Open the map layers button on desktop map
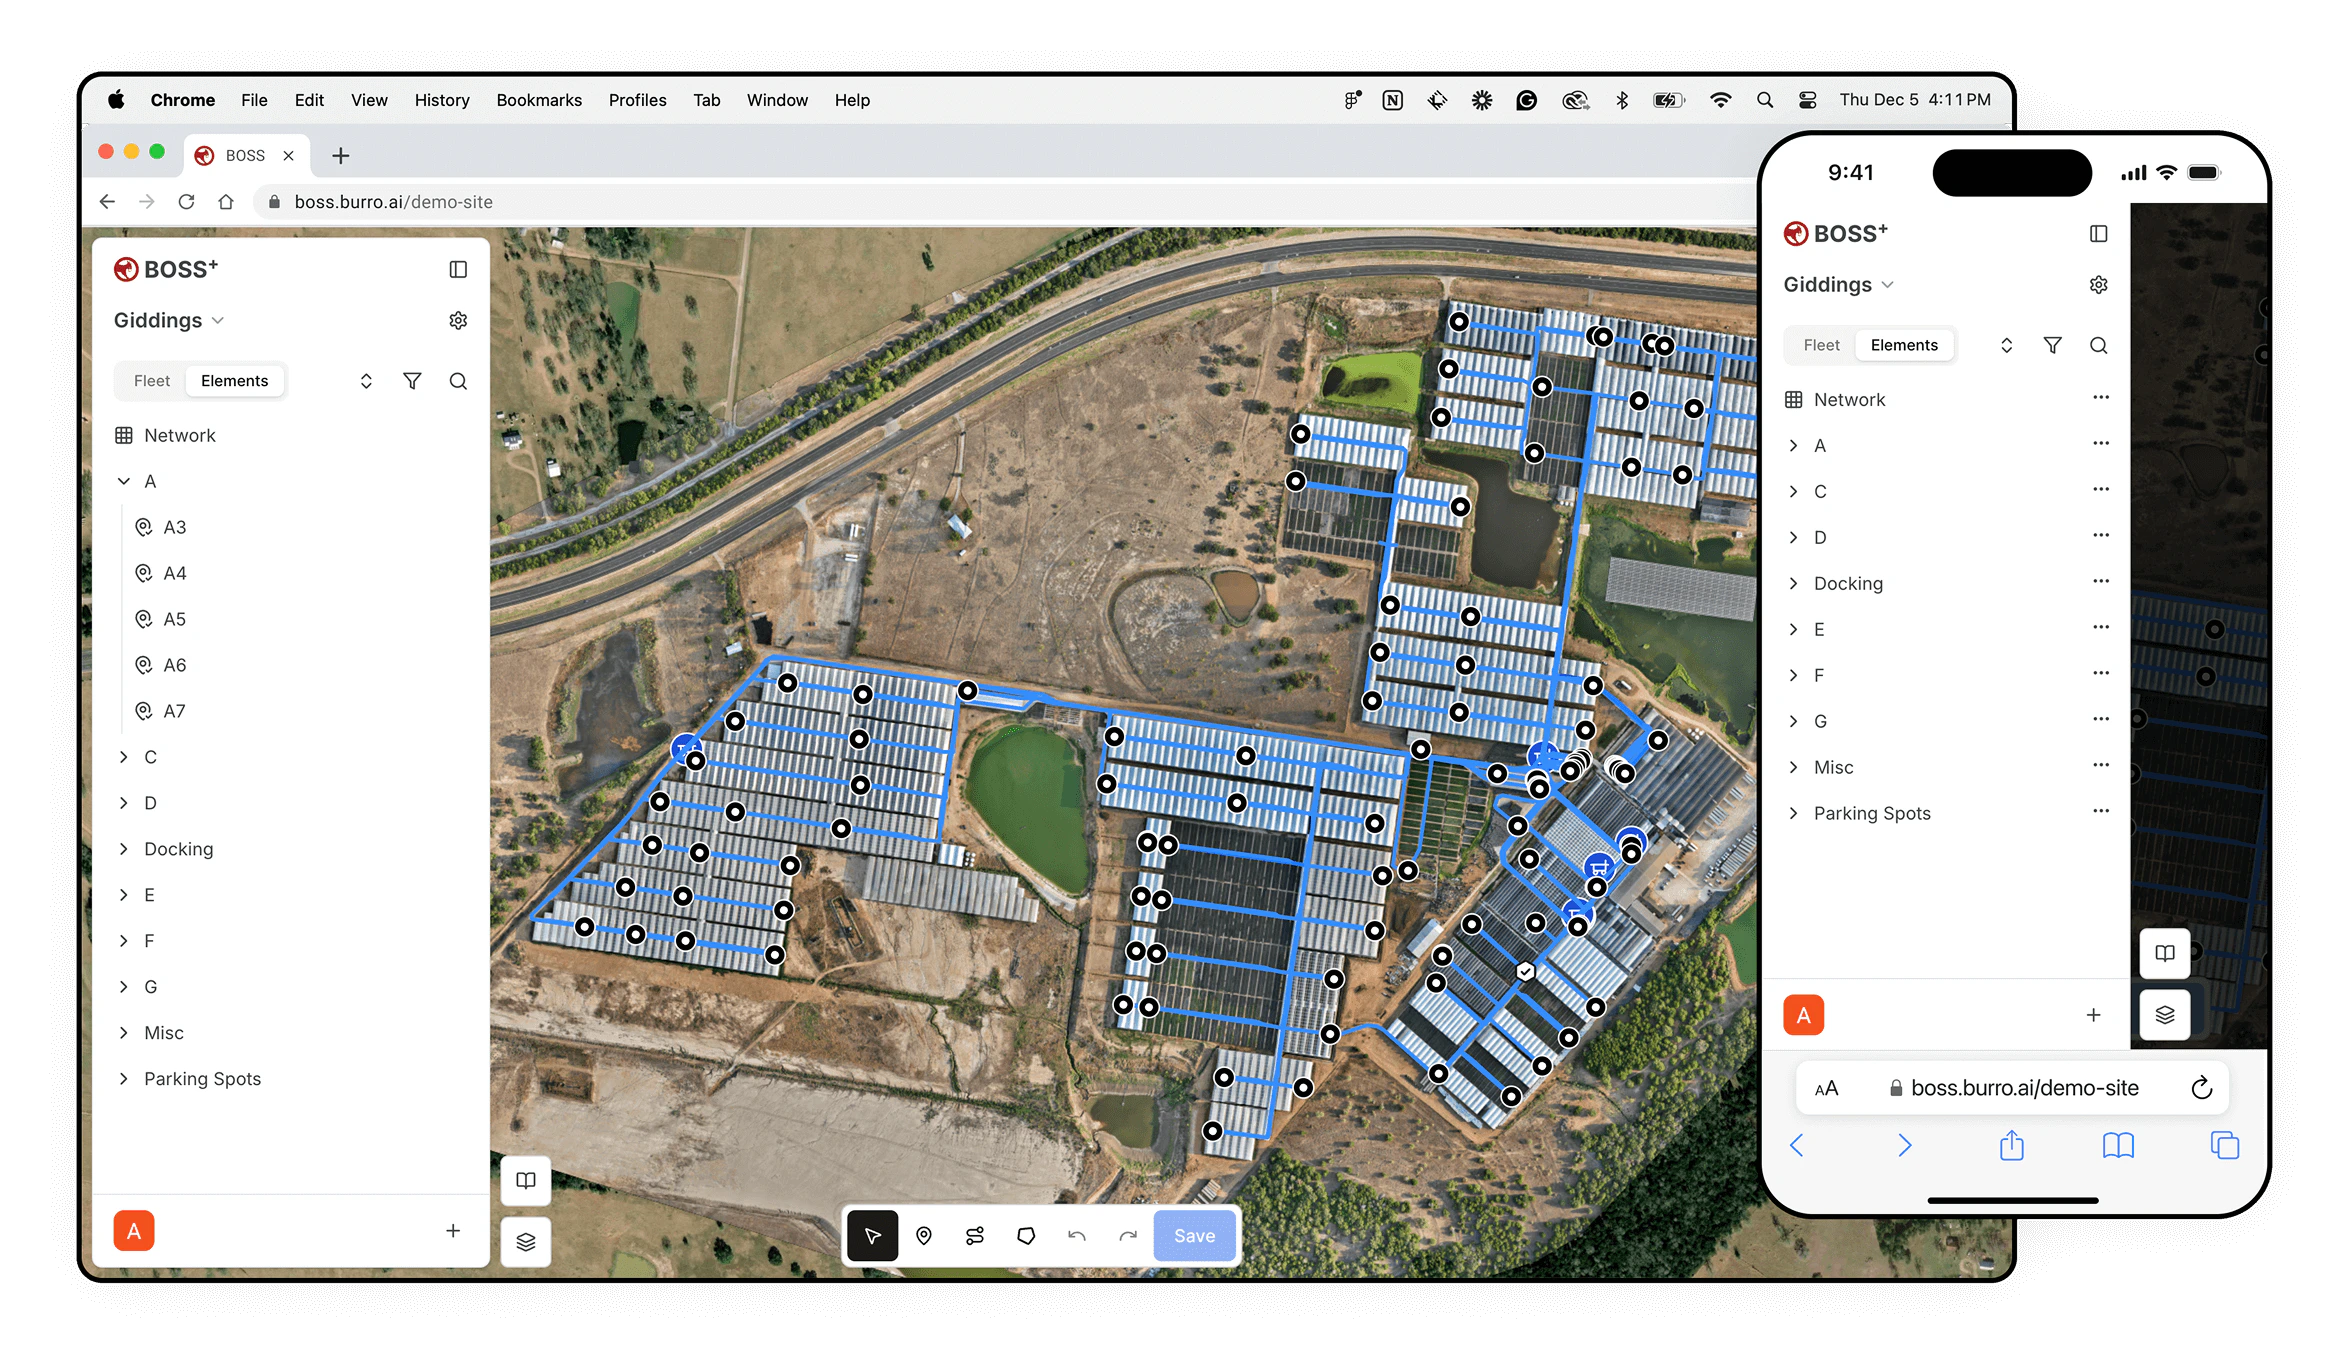Viewport: 2349px width, 1365px height. [x=526, y=1242]
